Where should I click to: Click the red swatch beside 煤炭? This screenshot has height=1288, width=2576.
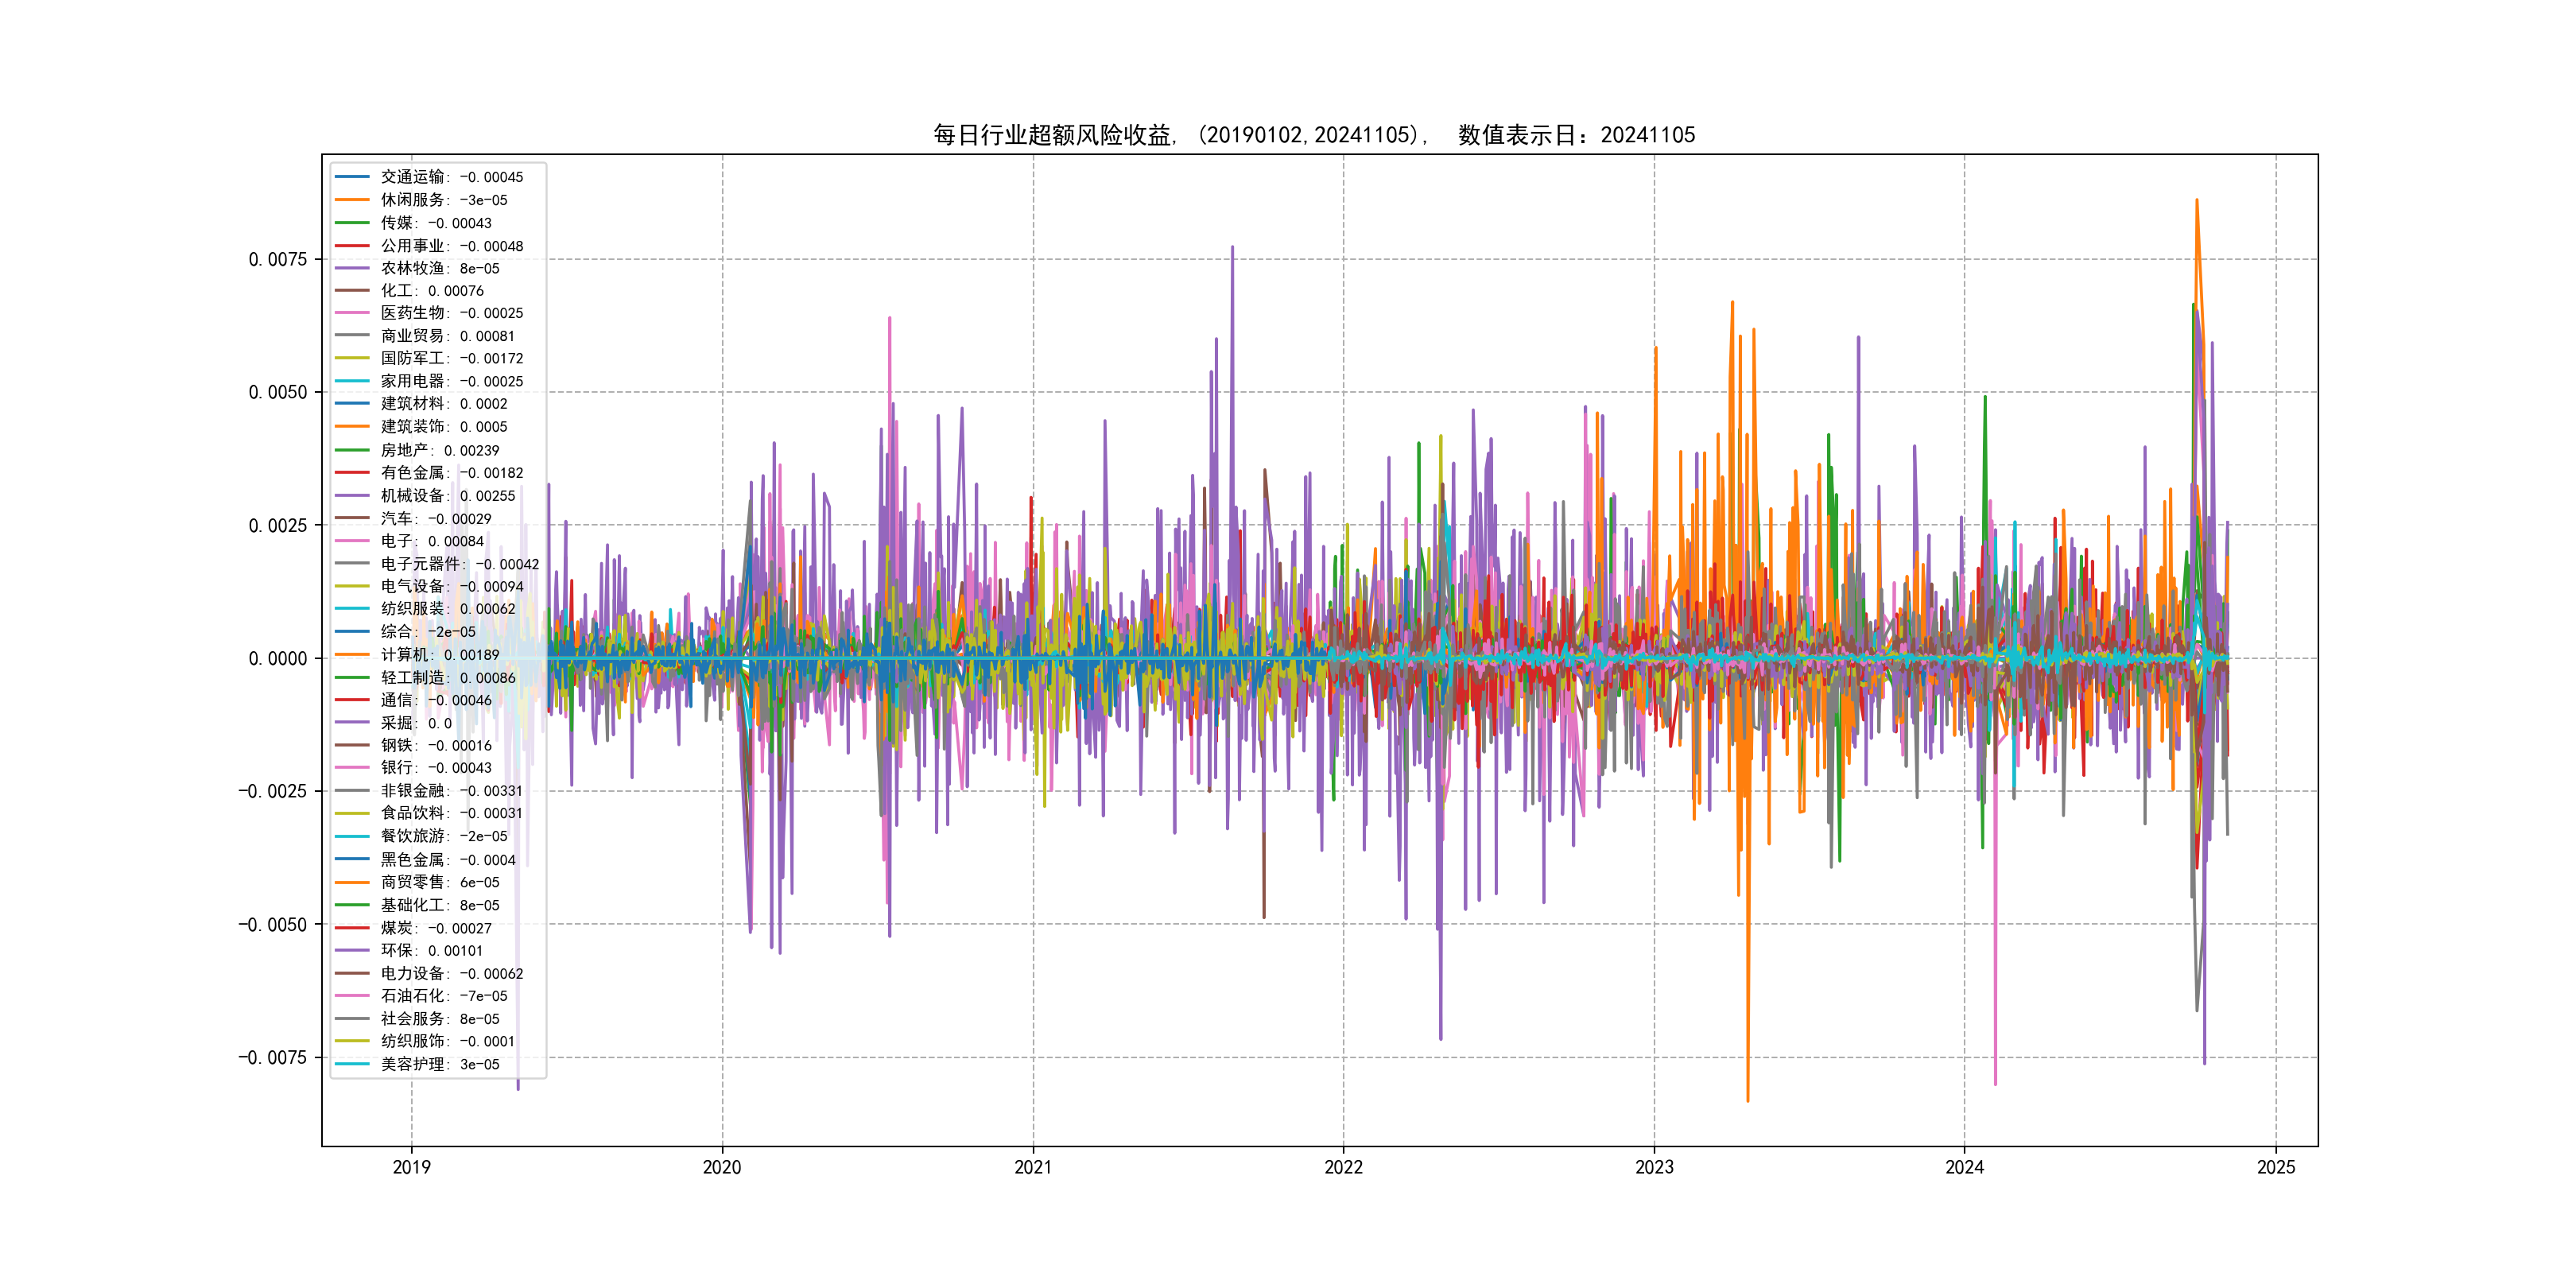[352, 927]
